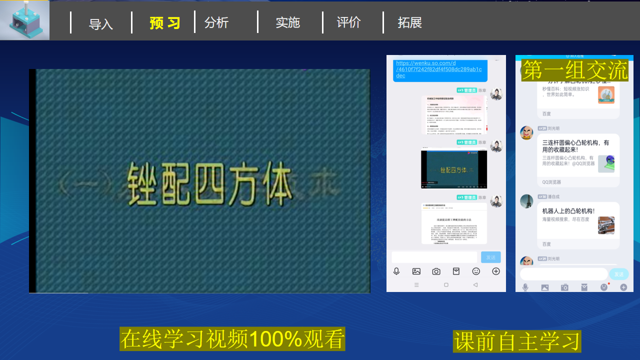Tap the red packet icon in right chat toolbar

pos(584,288)
